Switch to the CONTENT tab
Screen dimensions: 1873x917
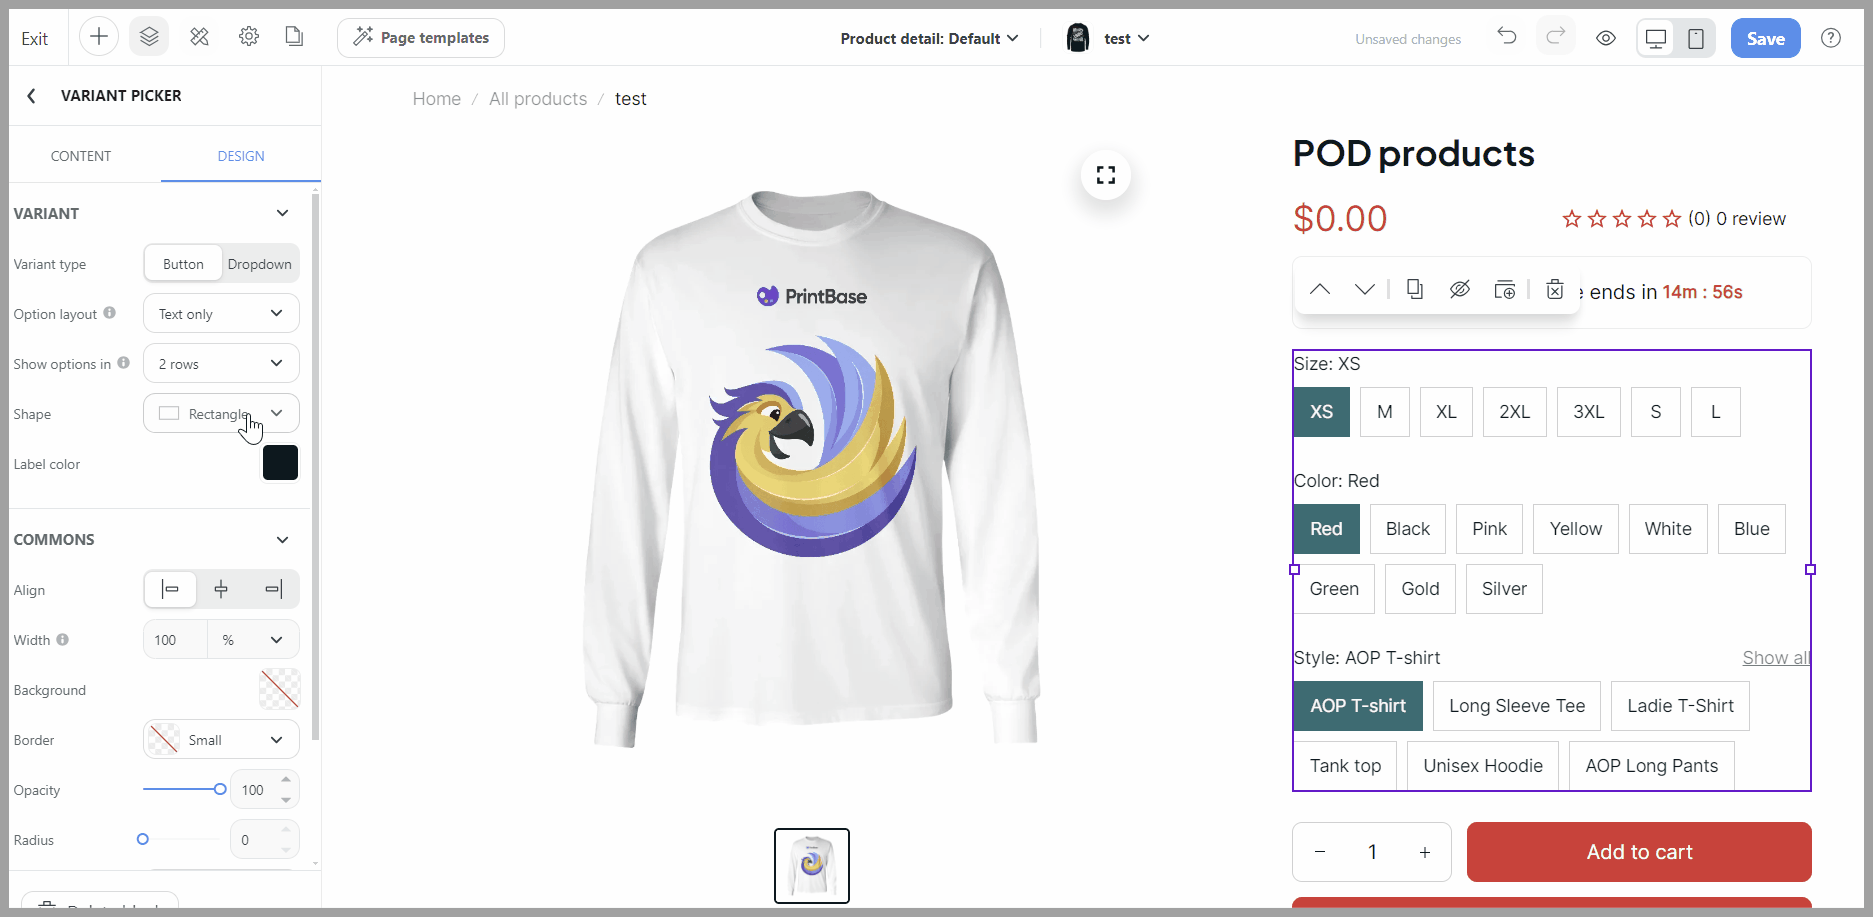[81, 156]
